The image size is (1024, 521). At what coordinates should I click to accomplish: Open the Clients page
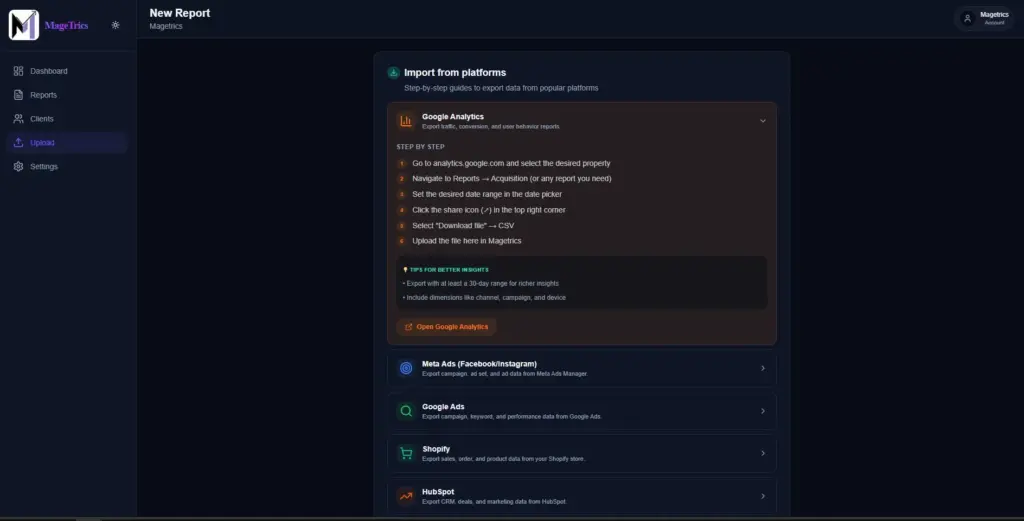[42, 119]
